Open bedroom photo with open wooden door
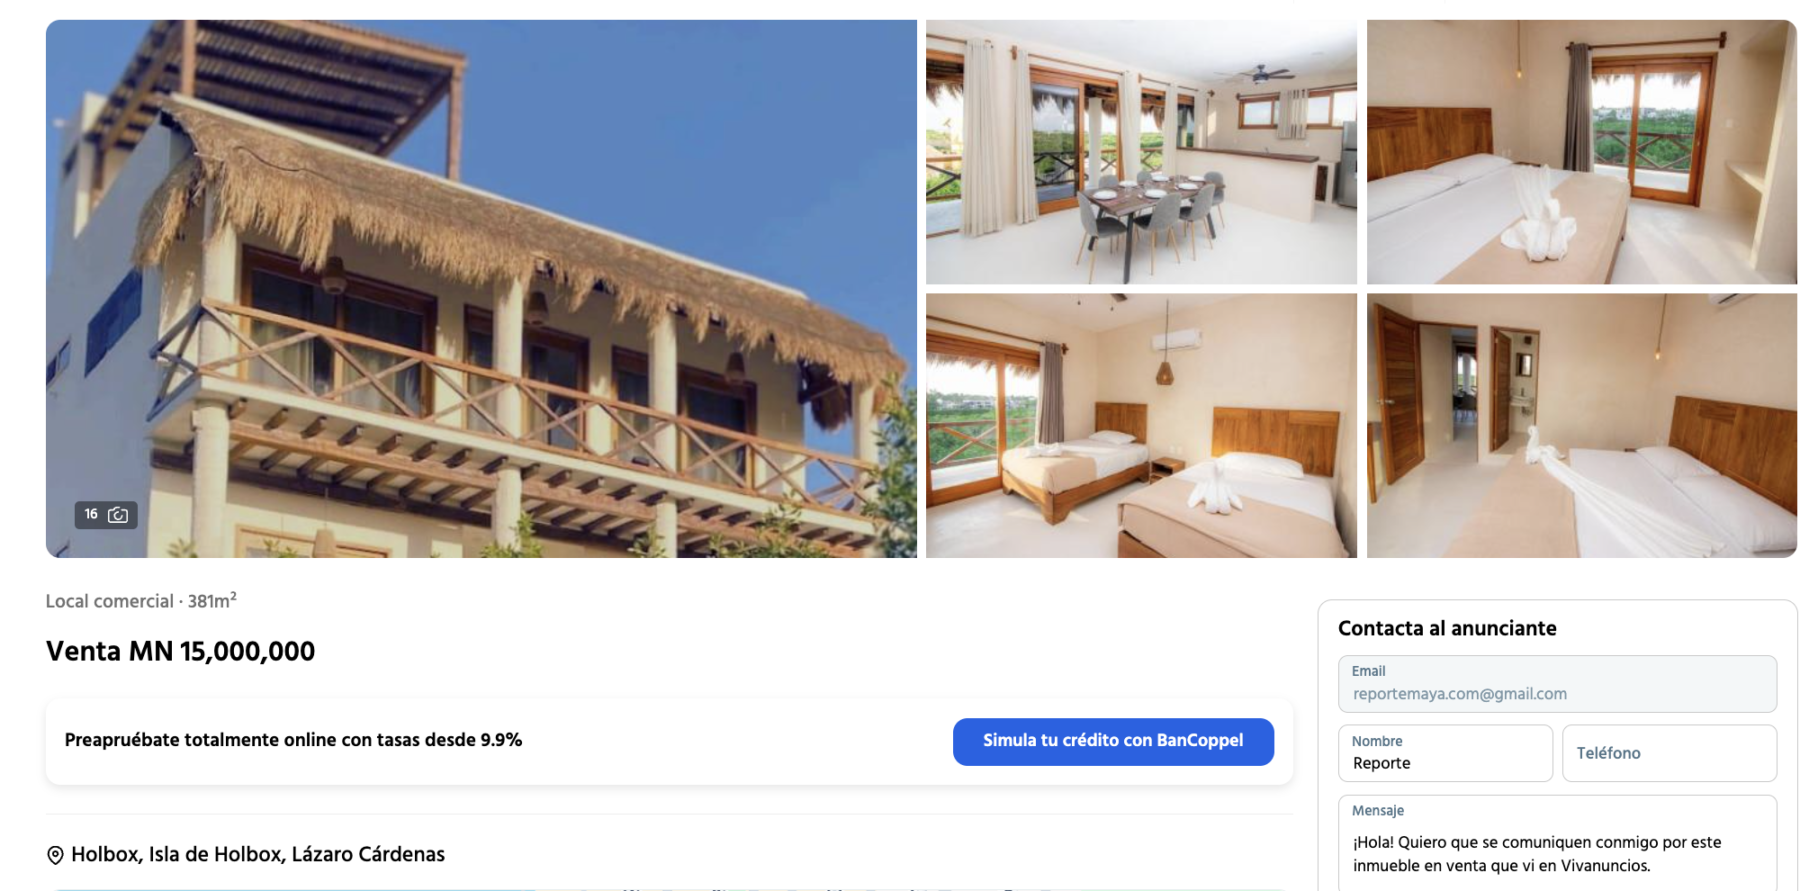The image size is (1800, 891). tap(1582, 426)
